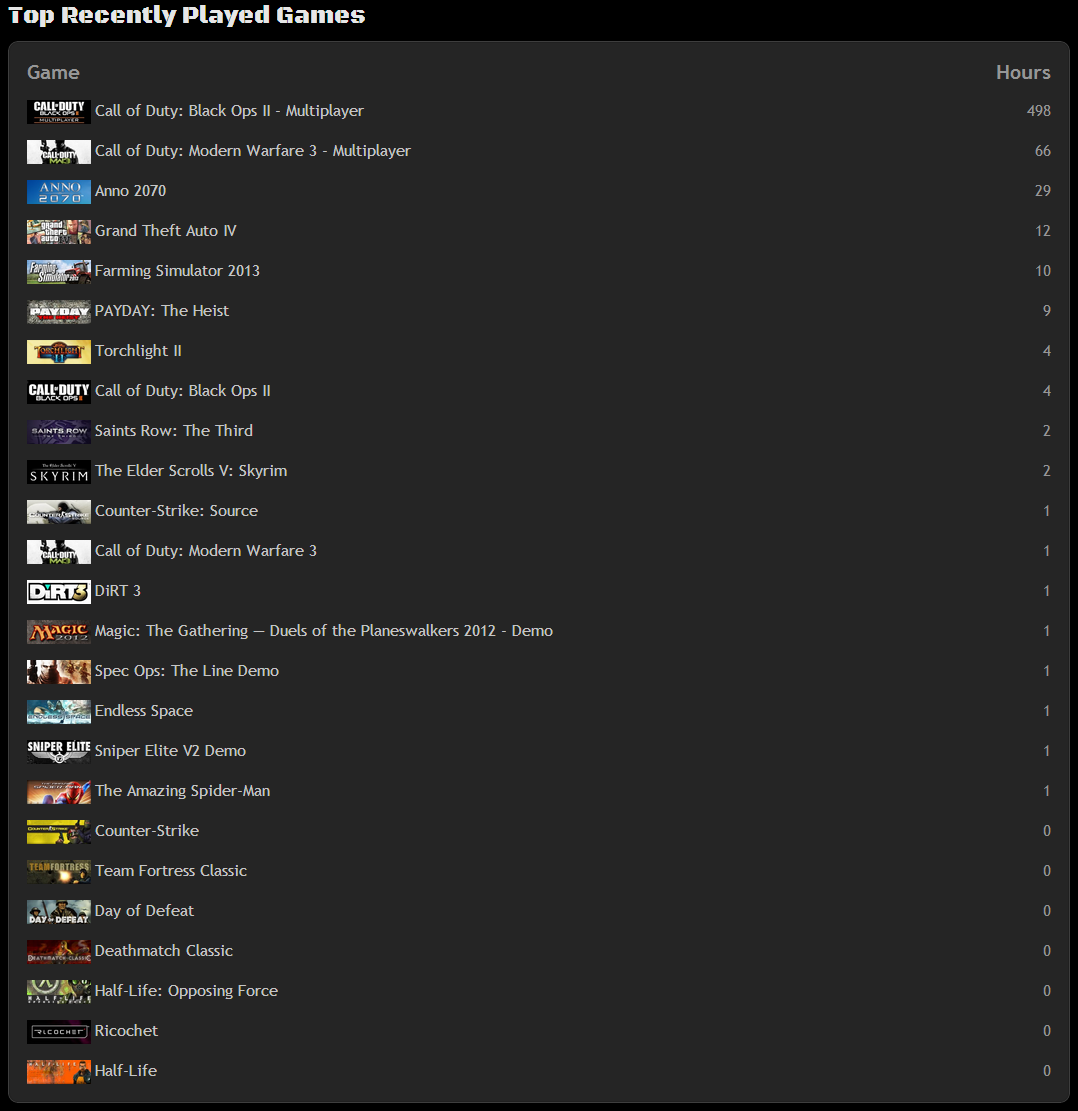Click the Spec Ops: The Line Demo title
Screen dimensions: 1078x1111
coord(187,671)
